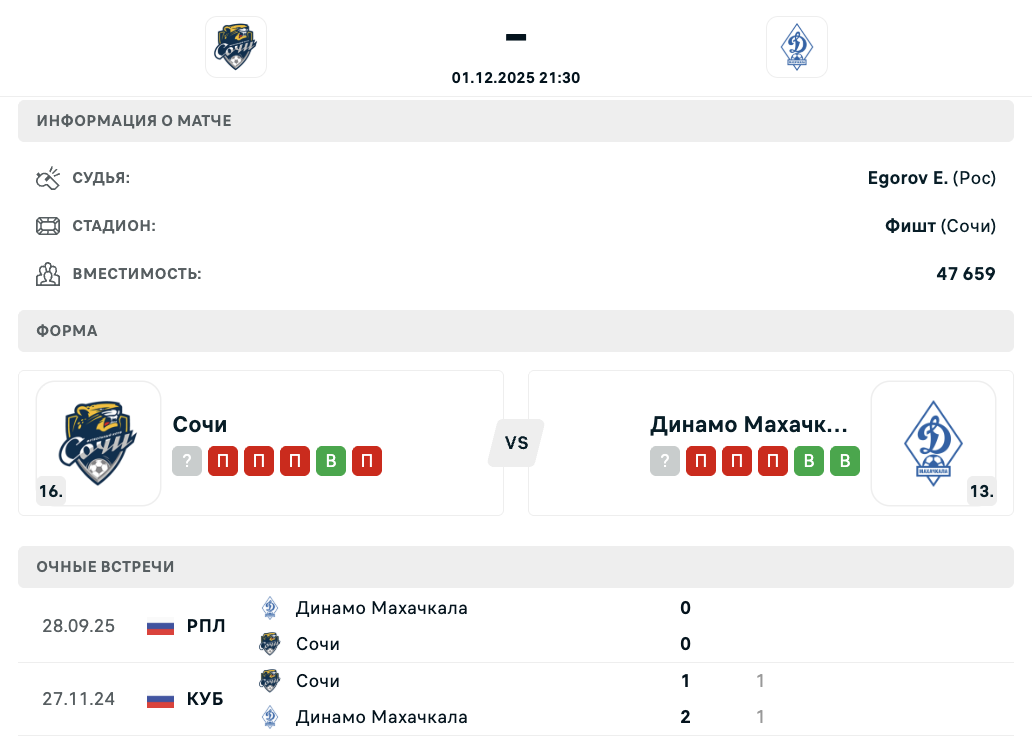This screenshot has height=744, width=1032.
Task: Click Sochi's green В win badge
Action: pyautogui.click(x=331, y=461)
